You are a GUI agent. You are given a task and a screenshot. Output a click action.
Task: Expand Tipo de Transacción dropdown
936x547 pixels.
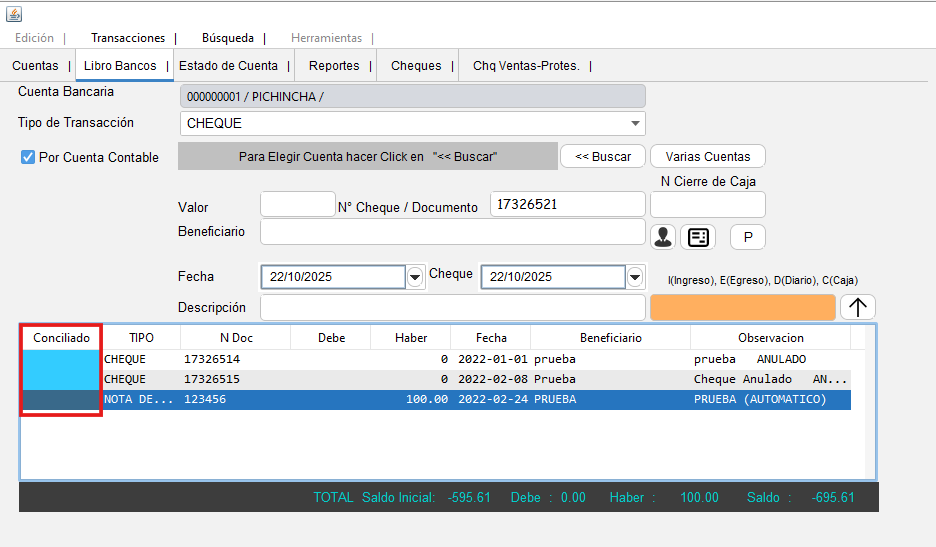coord(635,123)
